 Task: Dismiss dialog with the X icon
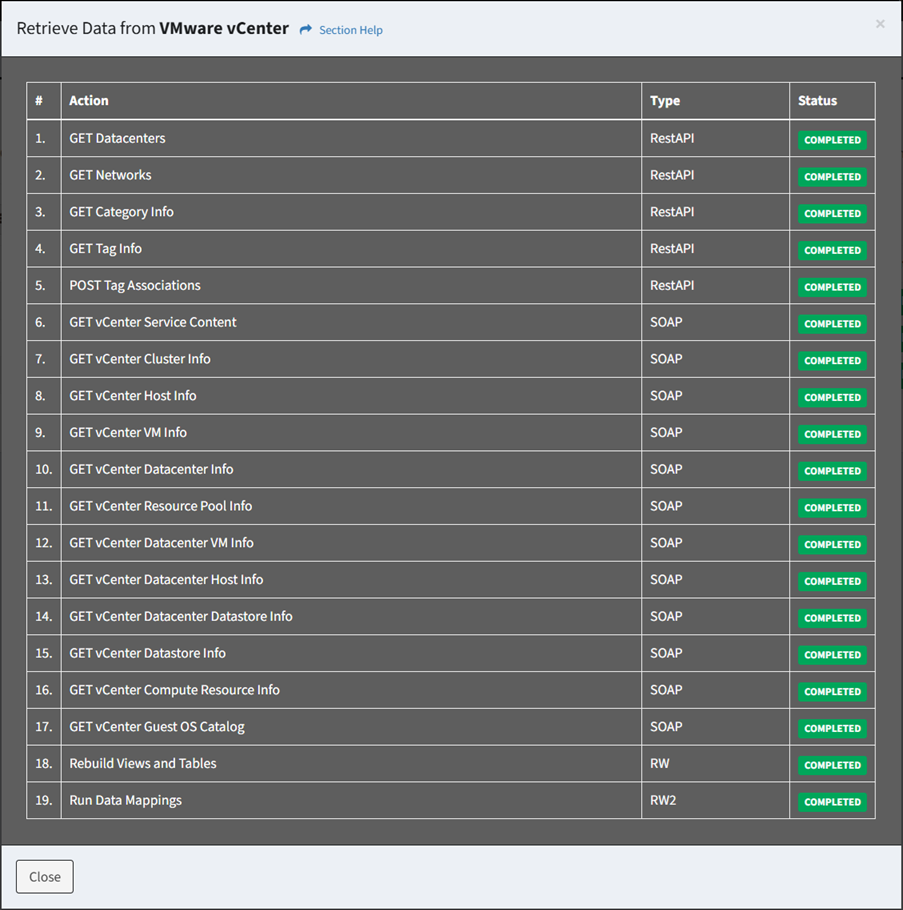tap(880, 24)
